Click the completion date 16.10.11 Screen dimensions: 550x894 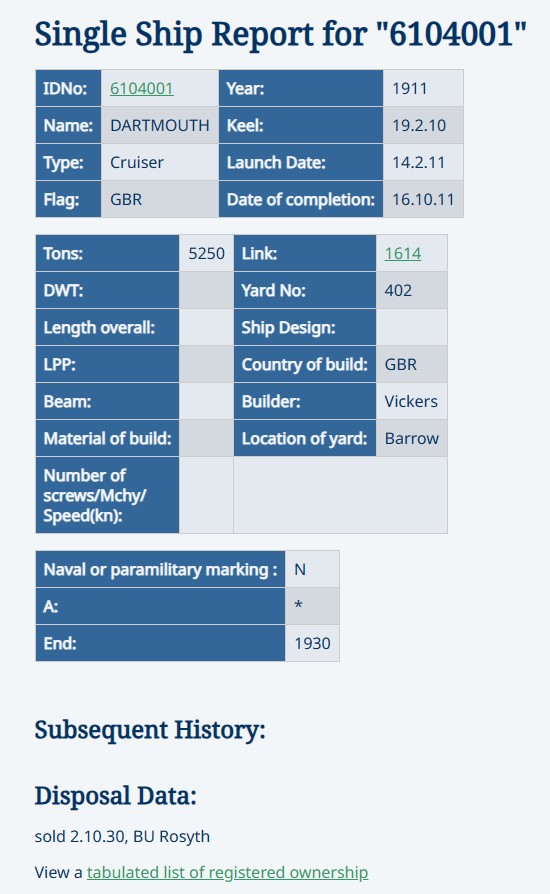[423, 200]
